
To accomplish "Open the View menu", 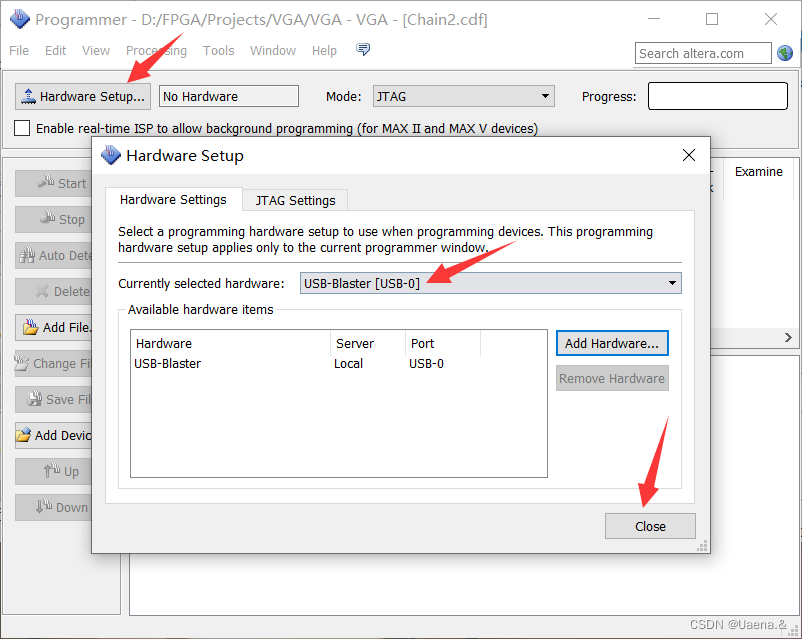I will [96, 51].
